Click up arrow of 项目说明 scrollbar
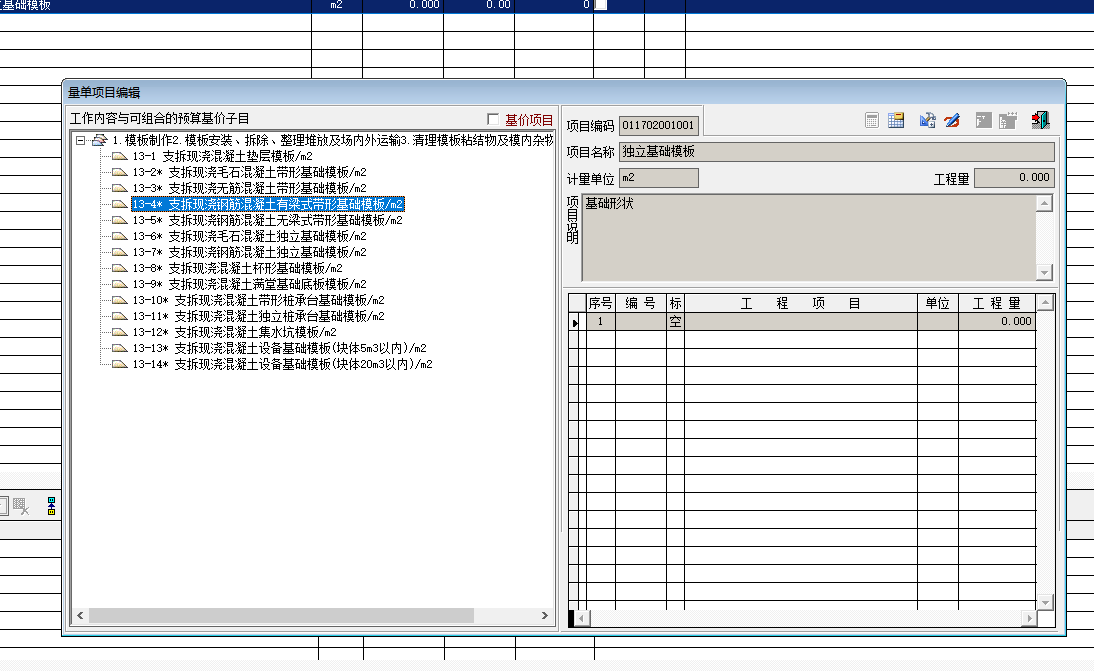The width and height of the screenshot is (1094, 671). coord(1044,204)
